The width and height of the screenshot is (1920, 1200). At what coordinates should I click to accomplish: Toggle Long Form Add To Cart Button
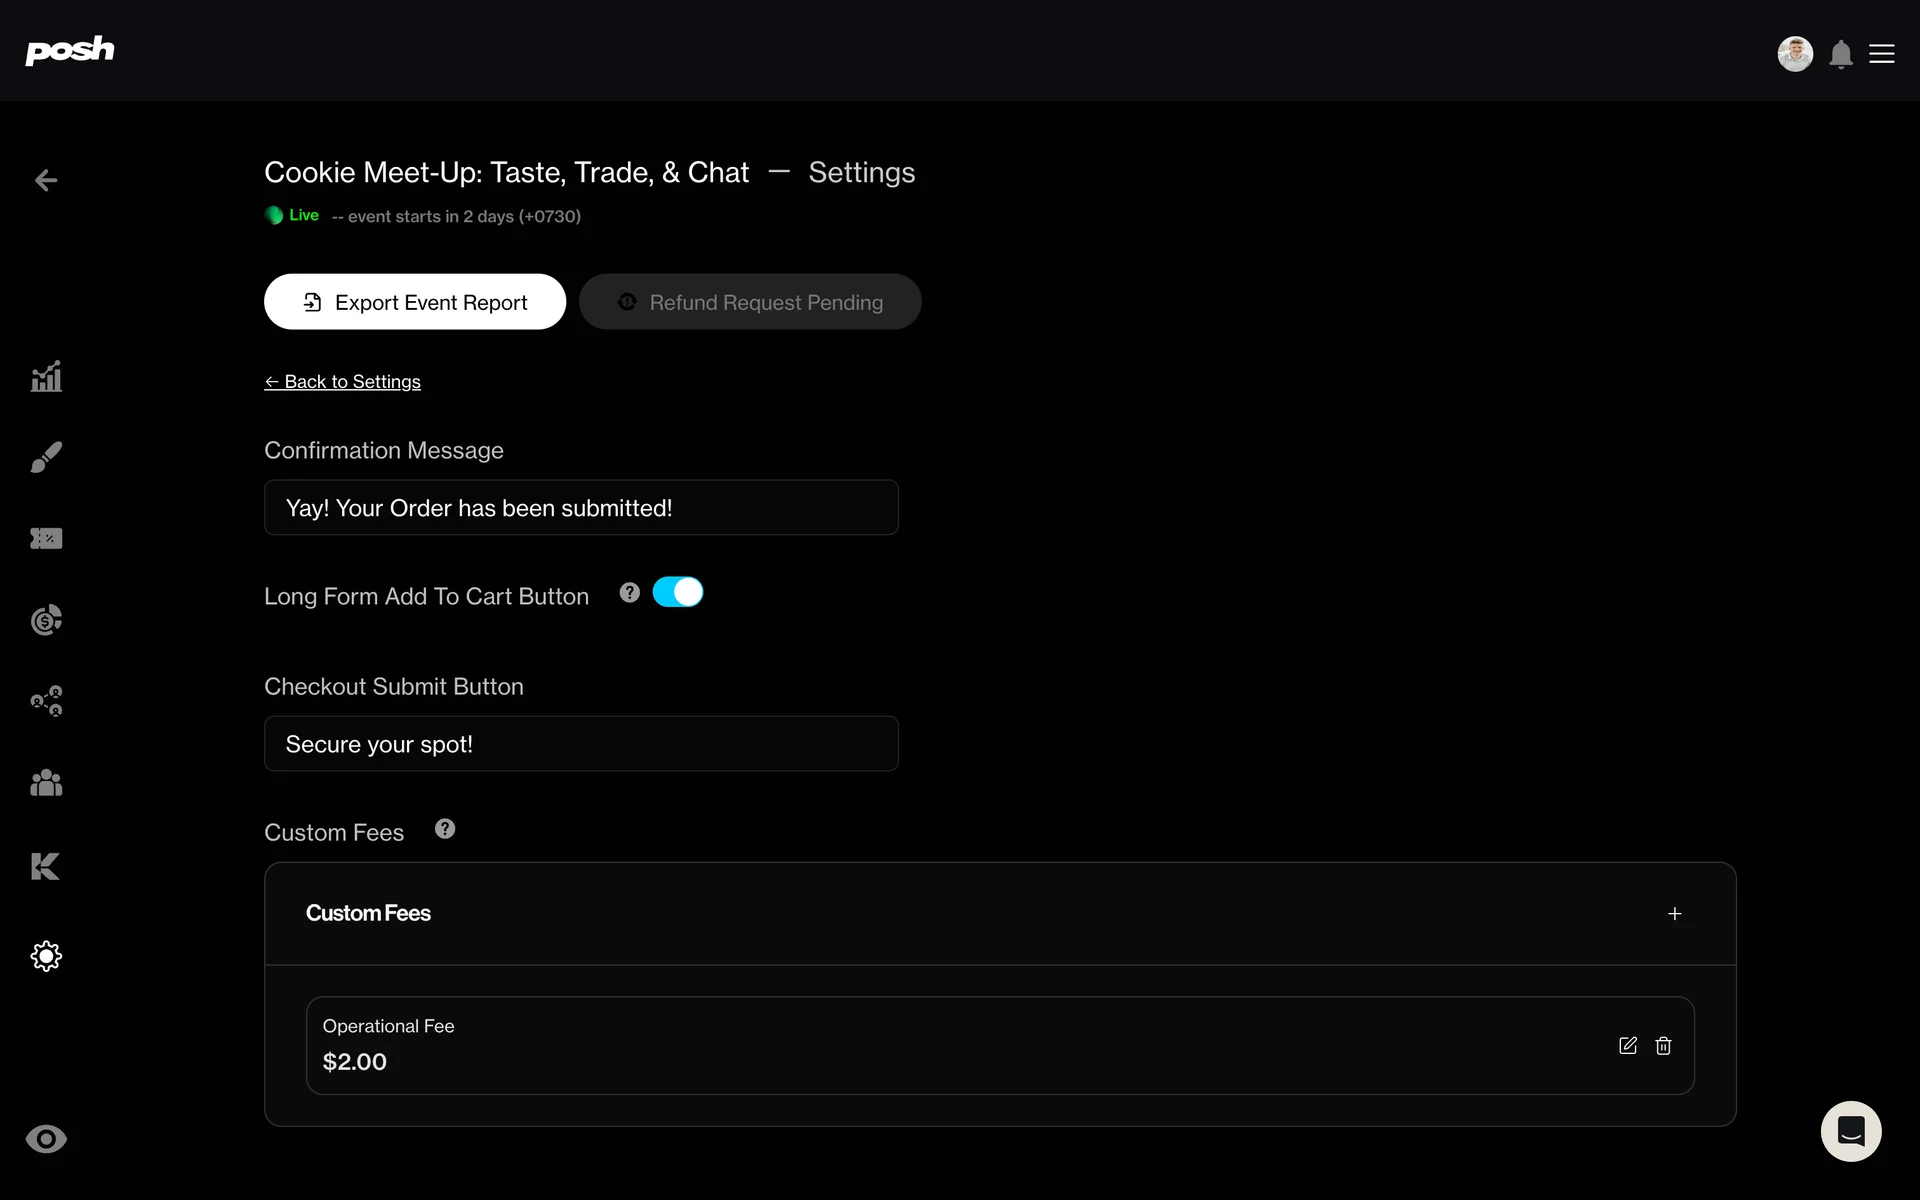coord(677,592)
